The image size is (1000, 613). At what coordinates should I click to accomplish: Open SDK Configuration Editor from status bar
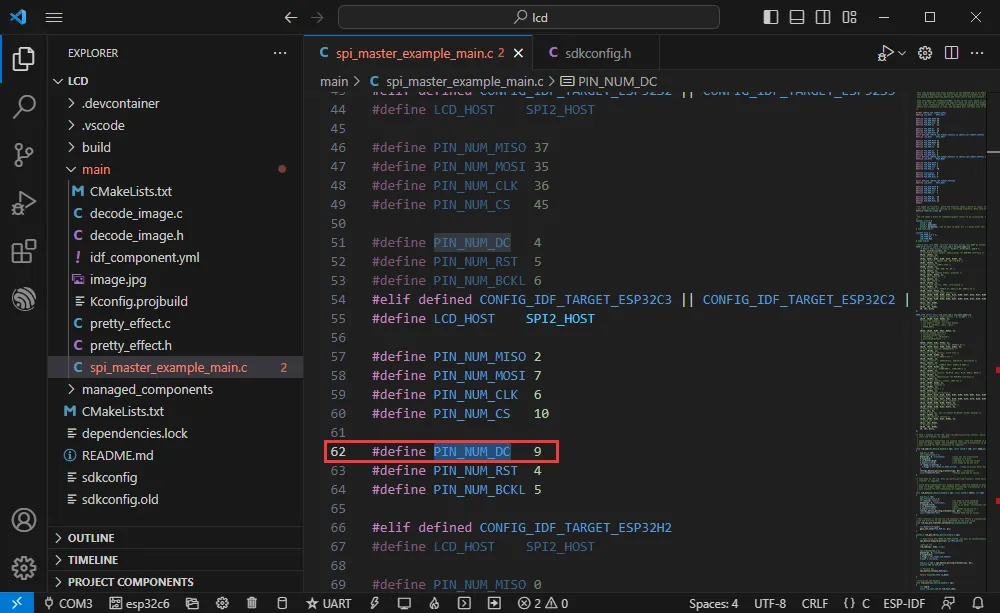[x=222, y=602]
